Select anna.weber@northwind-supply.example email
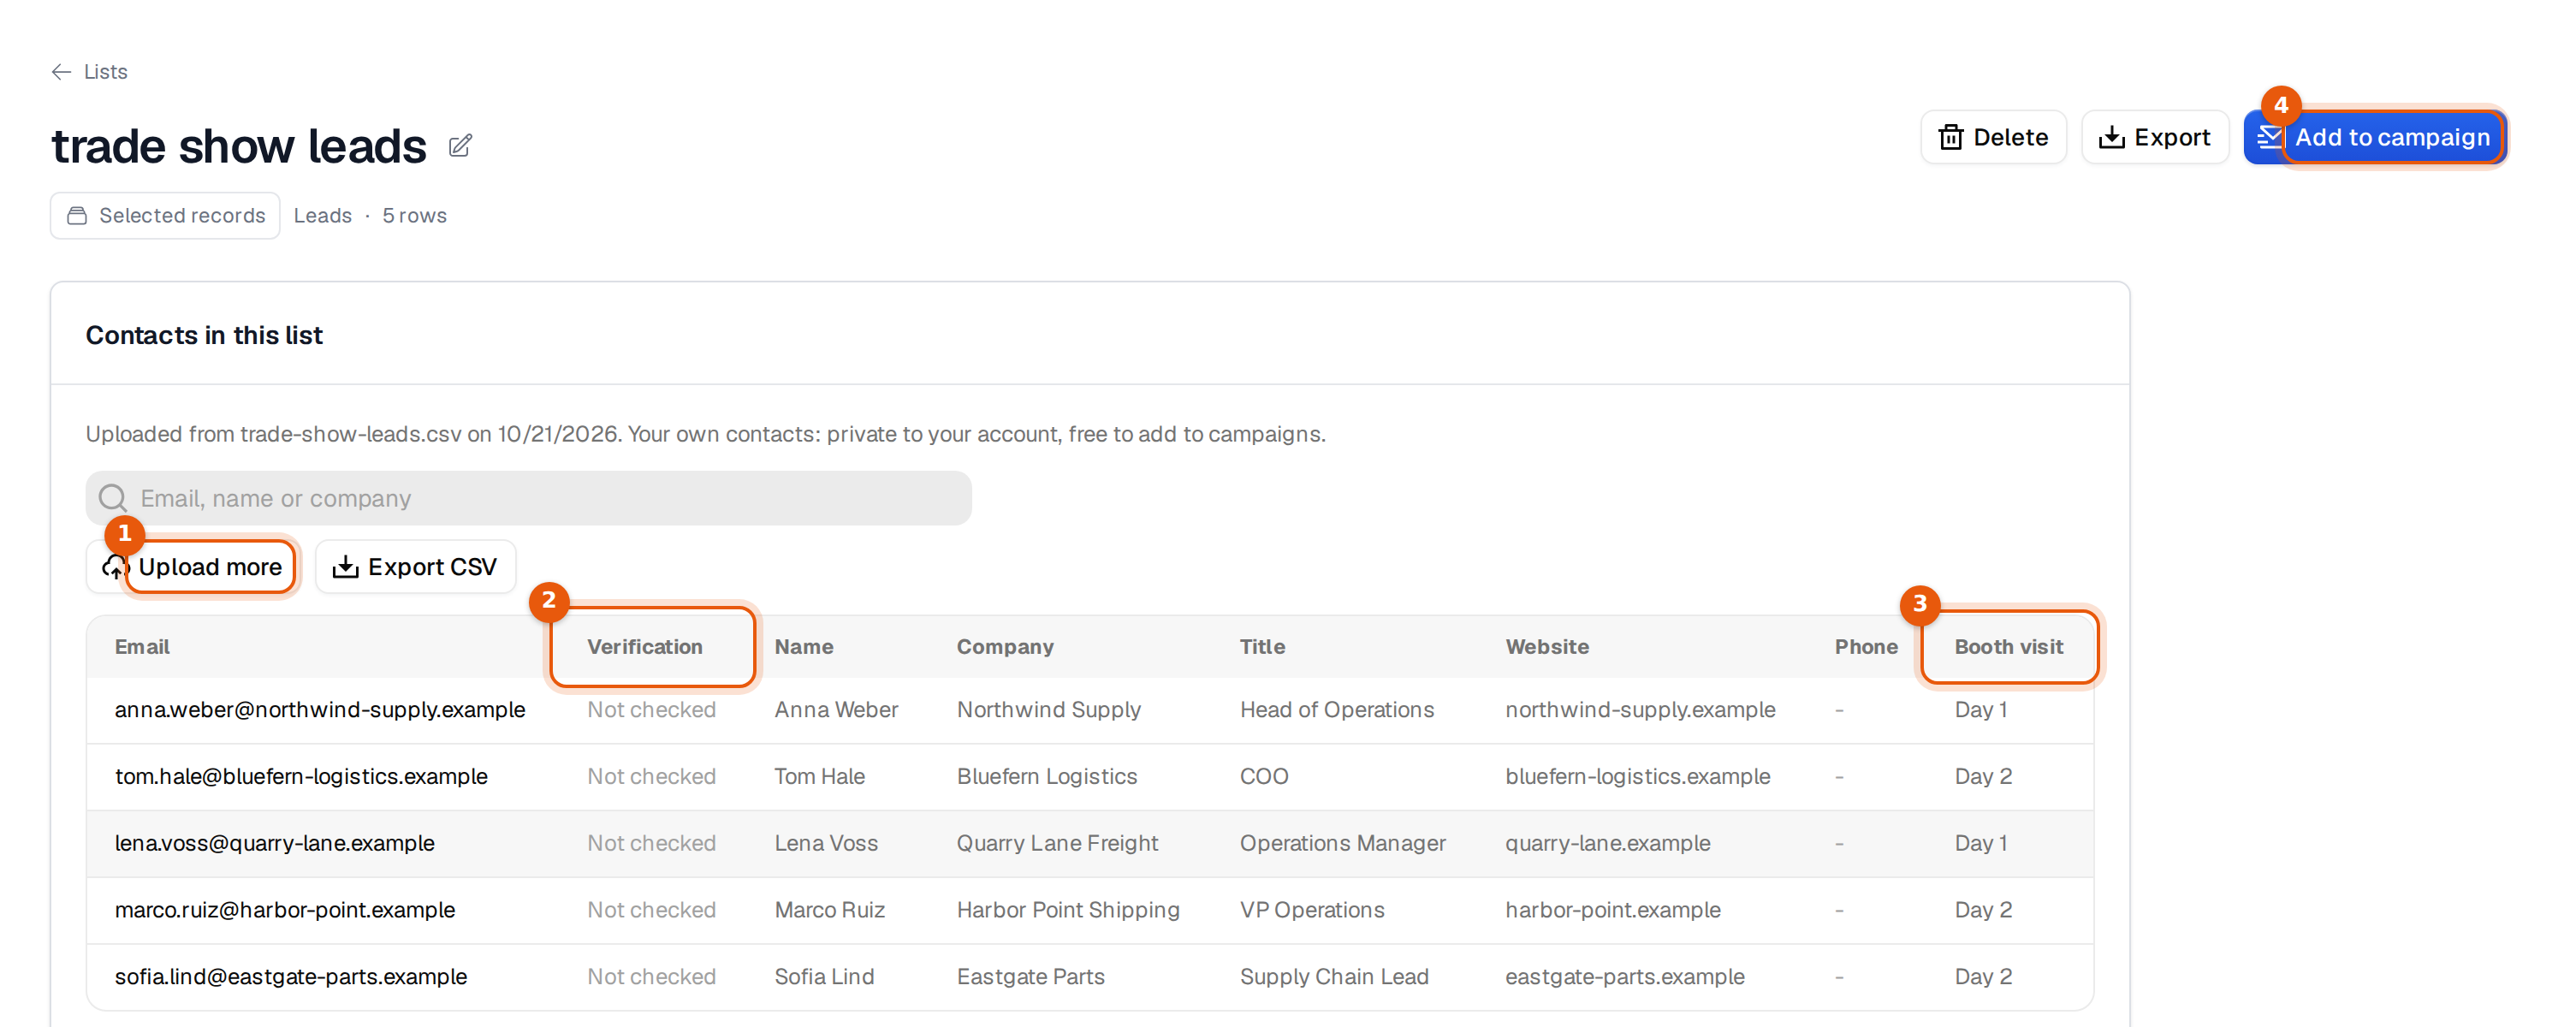The image size is (2576, 1027). tap(320, 710)
